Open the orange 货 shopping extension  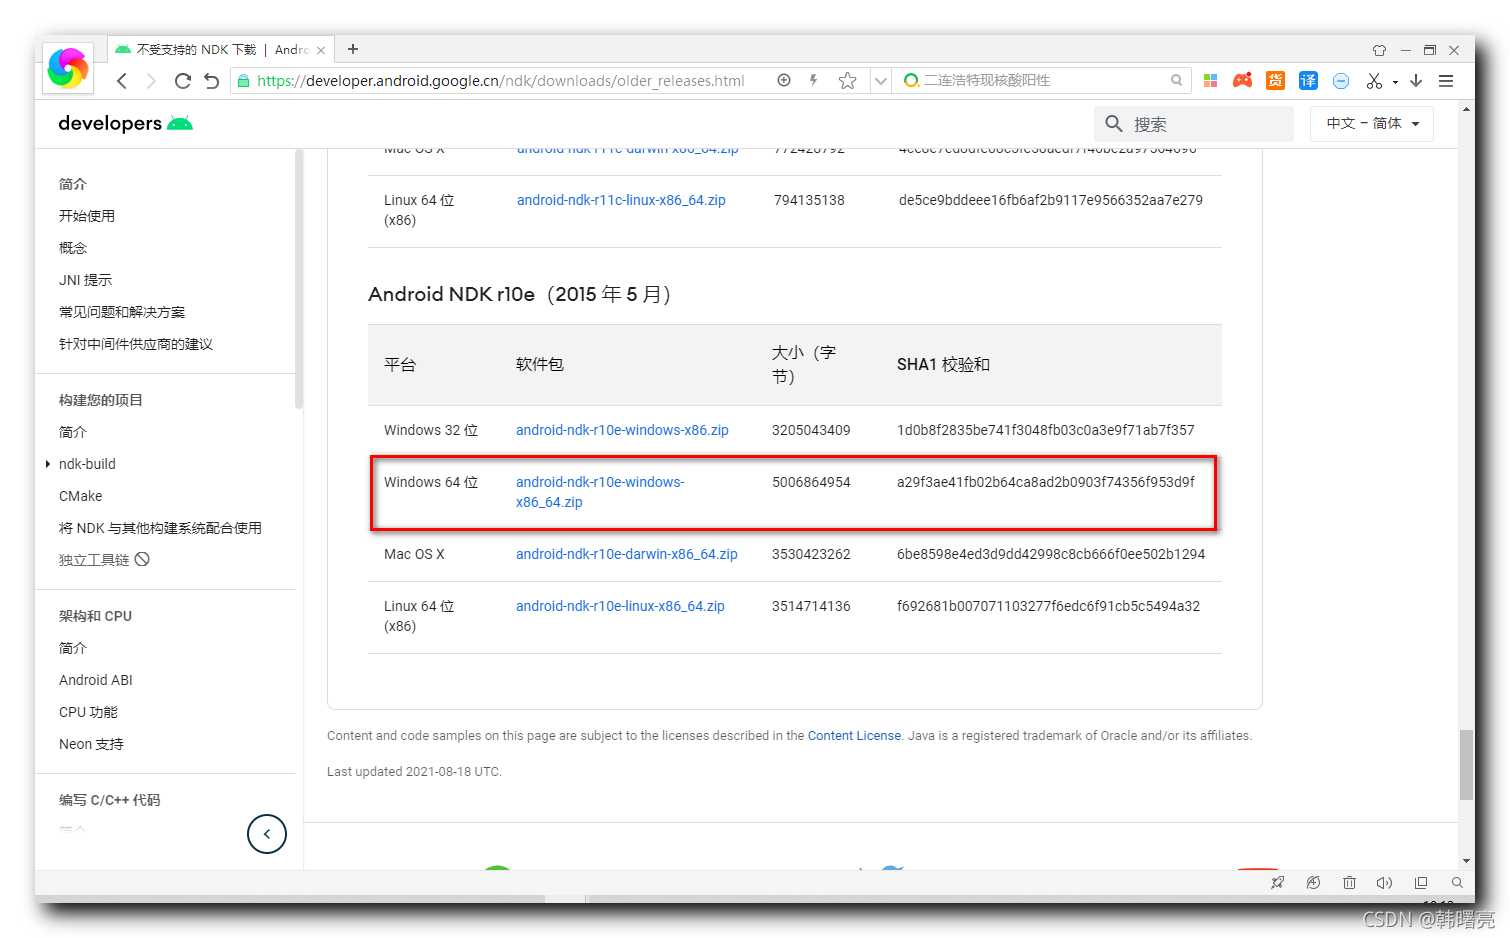point(1275,81)
